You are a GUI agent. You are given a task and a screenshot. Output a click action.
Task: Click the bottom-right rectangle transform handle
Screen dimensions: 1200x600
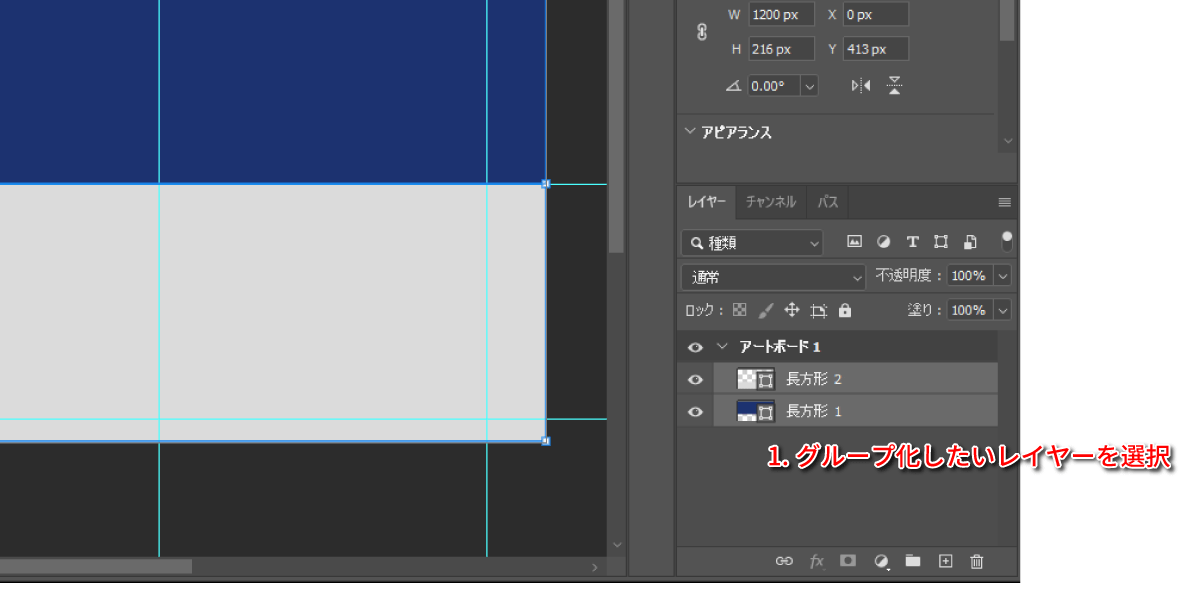[x=546, y=440]
